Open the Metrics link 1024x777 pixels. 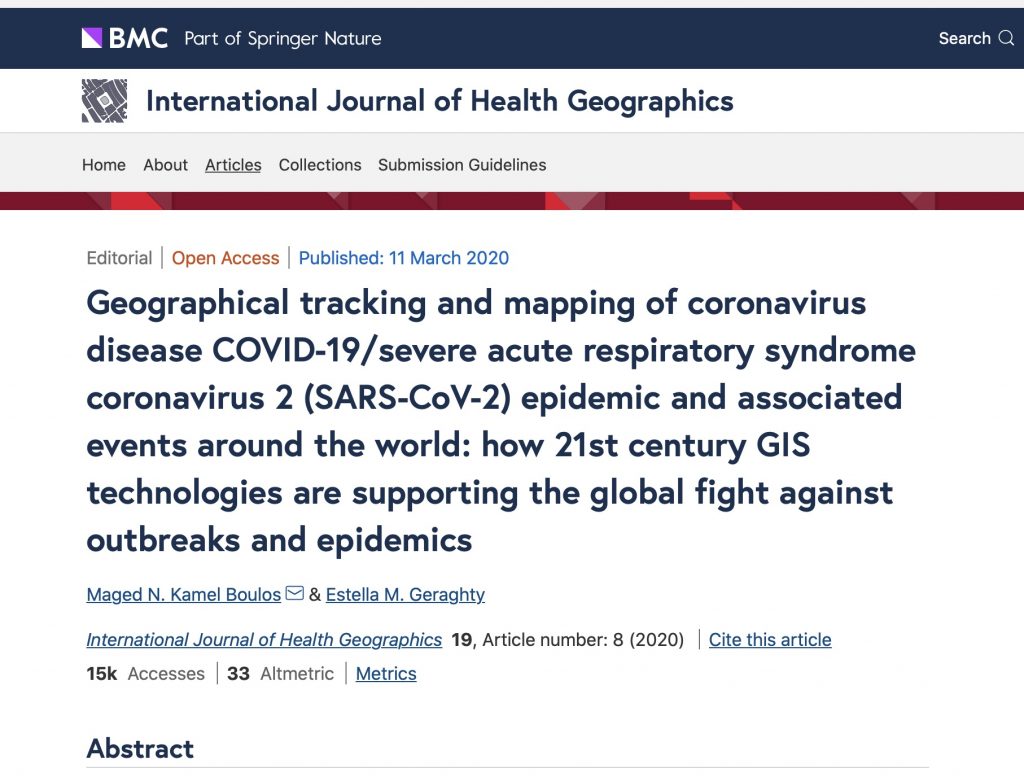click(386, 673)
